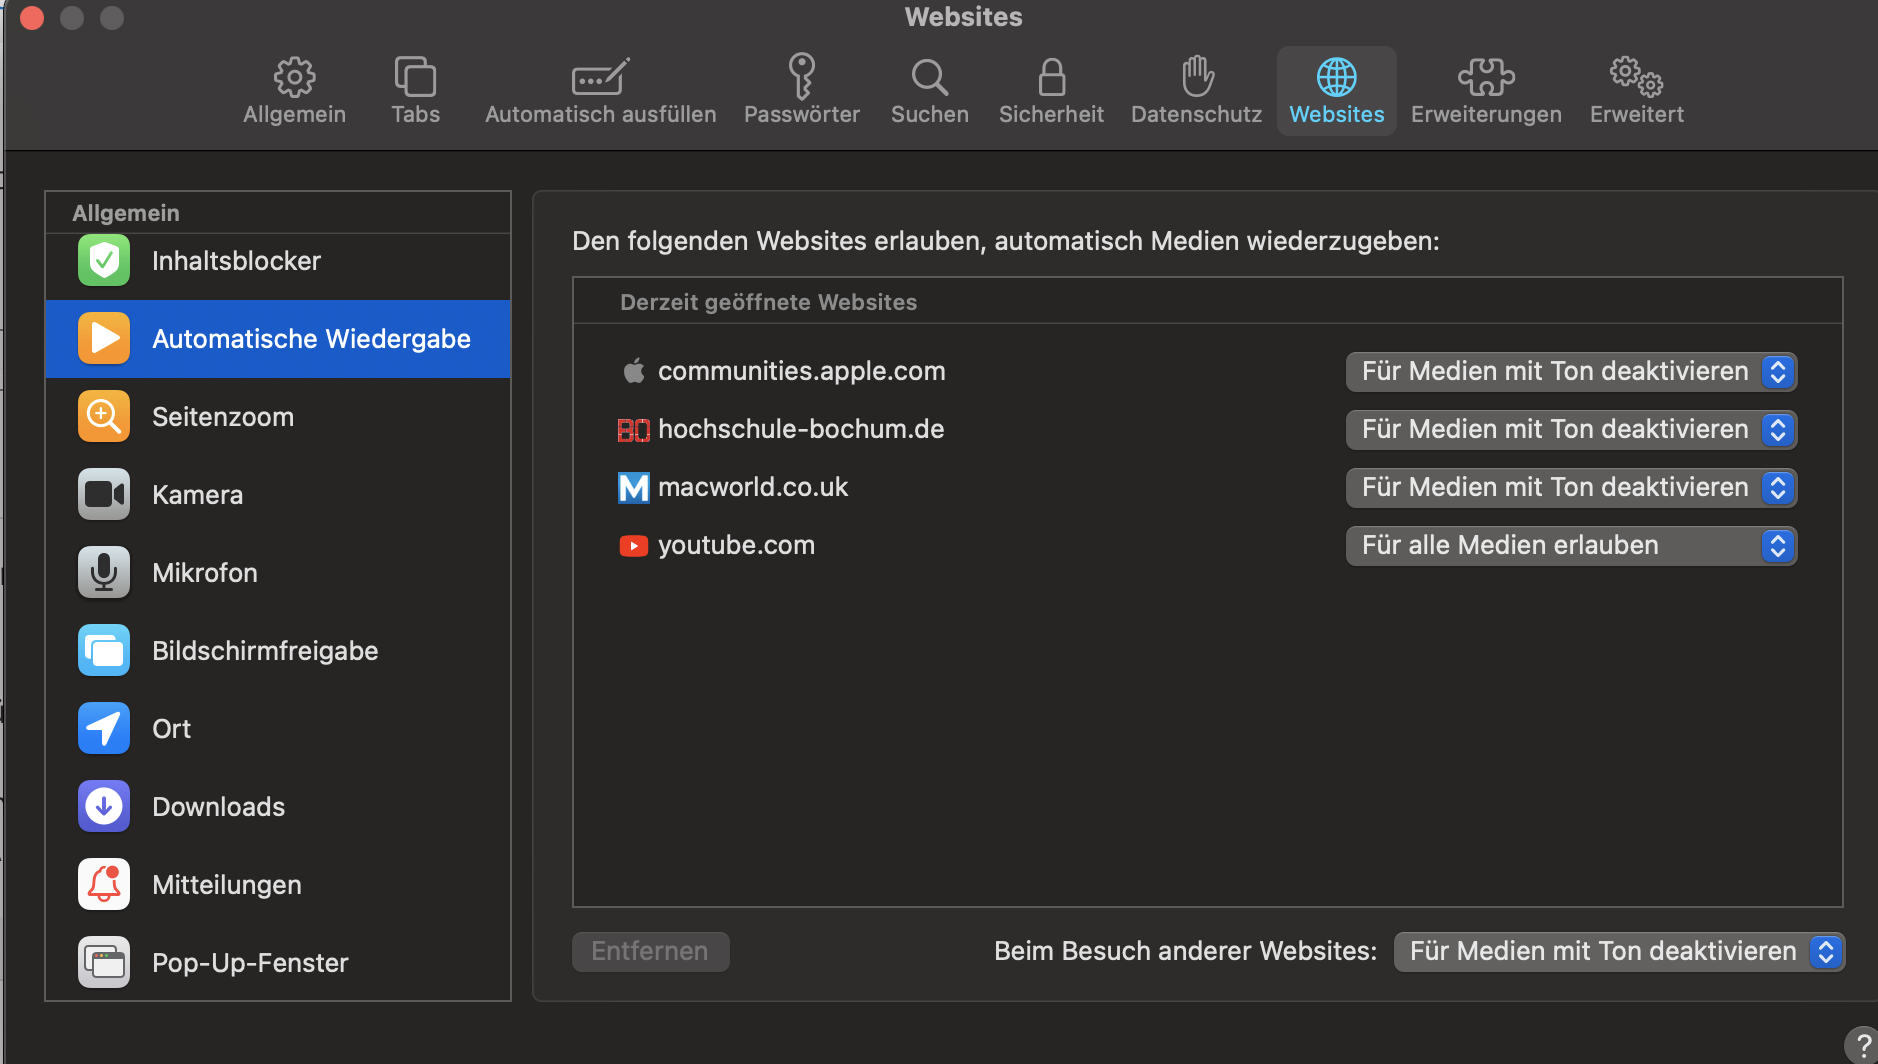Open the Bildschirmfreigabe sidebar icon
The height and width of the screenshot is (1064, 1878).
104,651
